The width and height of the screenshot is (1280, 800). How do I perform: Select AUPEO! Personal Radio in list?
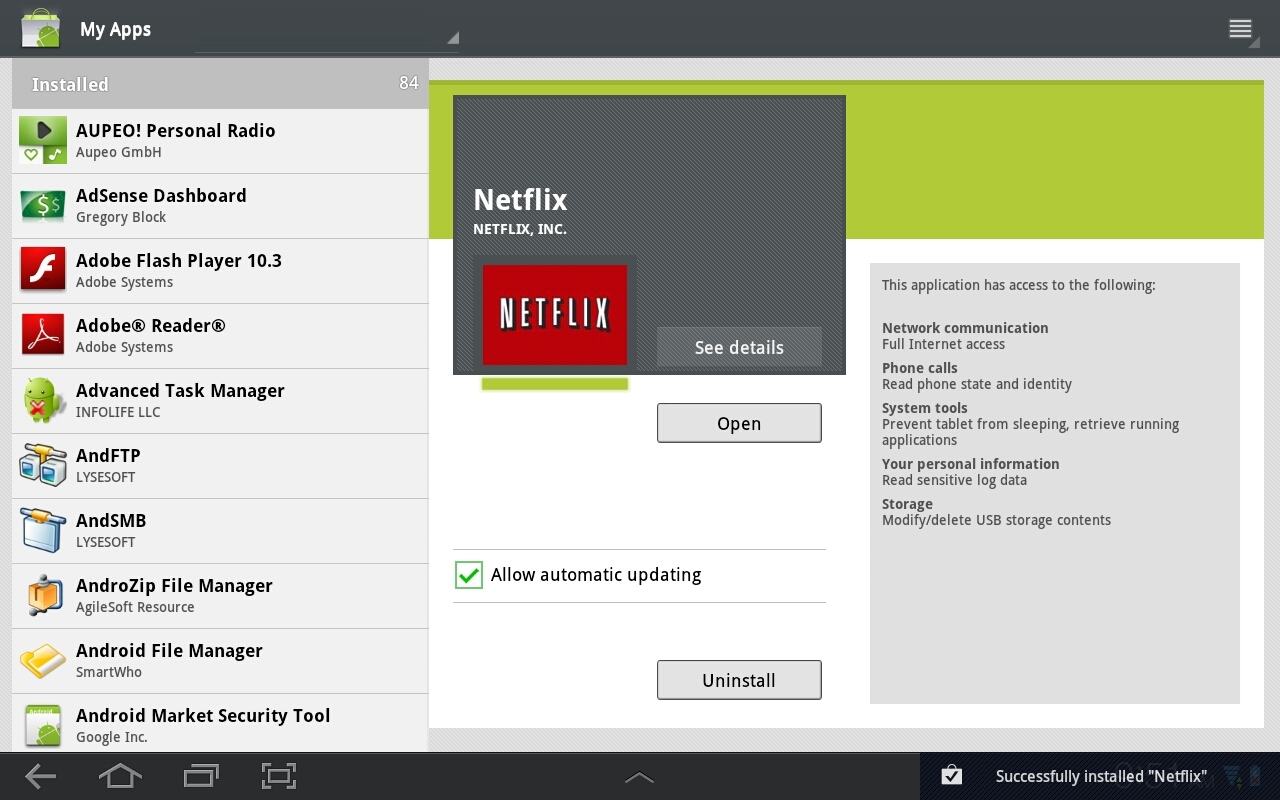pos(220,141)
